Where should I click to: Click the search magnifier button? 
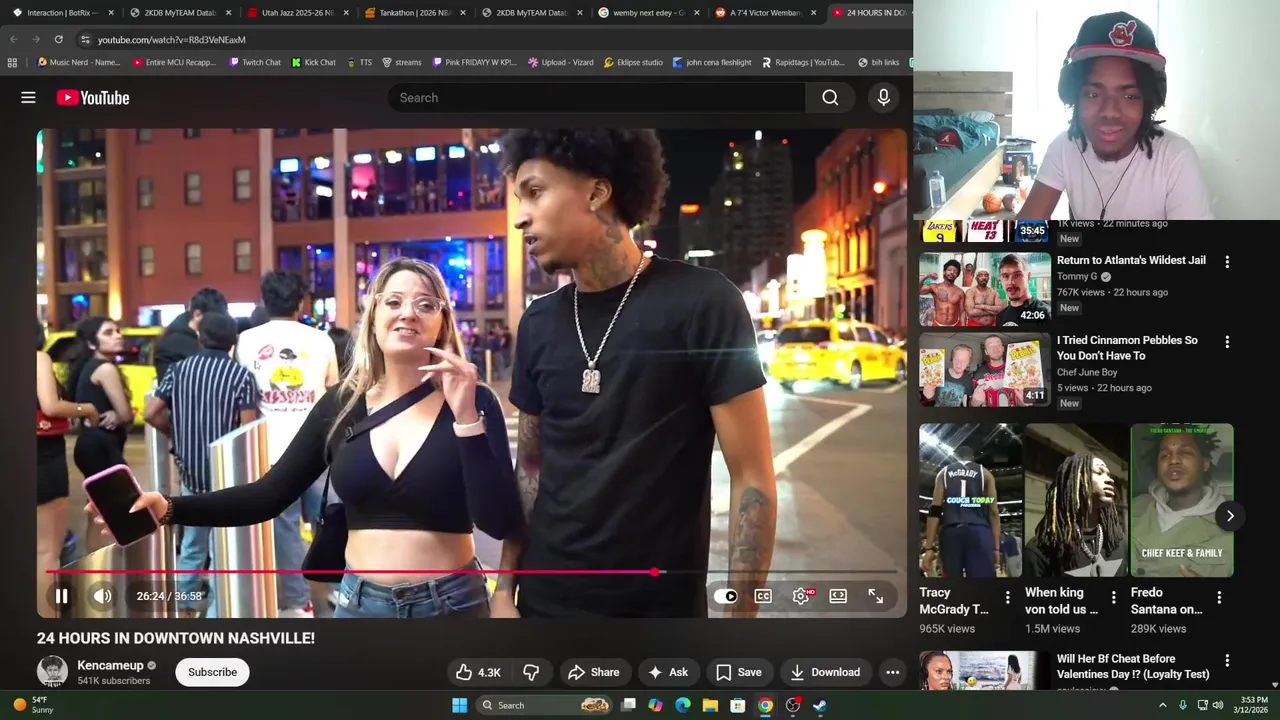point(830,97)
